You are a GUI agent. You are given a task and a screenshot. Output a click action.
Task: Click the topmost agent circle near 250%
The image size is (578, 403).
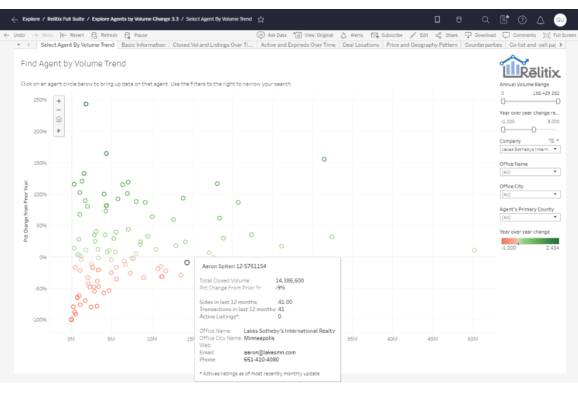[x=86, y=104]
